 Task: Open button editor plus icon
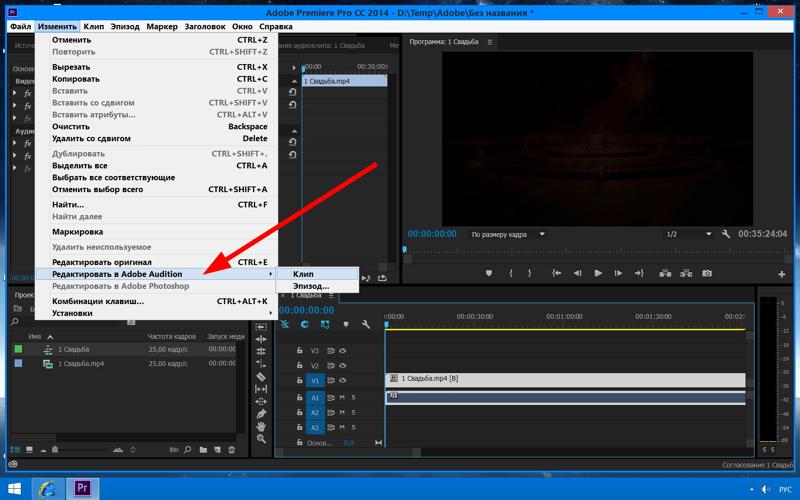click(781, 274)
